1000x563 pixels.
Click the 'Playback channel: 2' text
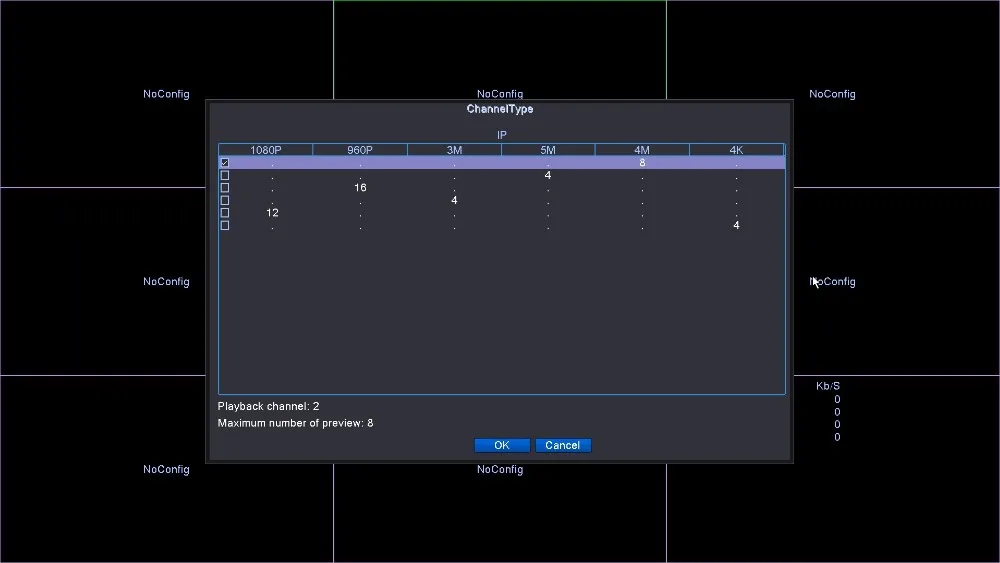coord(268,406)
